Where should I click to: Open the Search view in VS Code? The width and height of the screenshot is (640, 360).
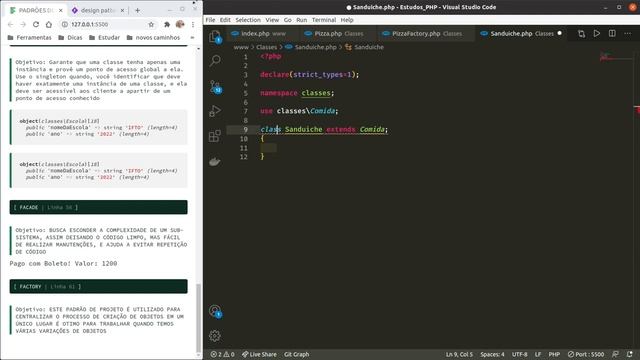pos(215,61)
